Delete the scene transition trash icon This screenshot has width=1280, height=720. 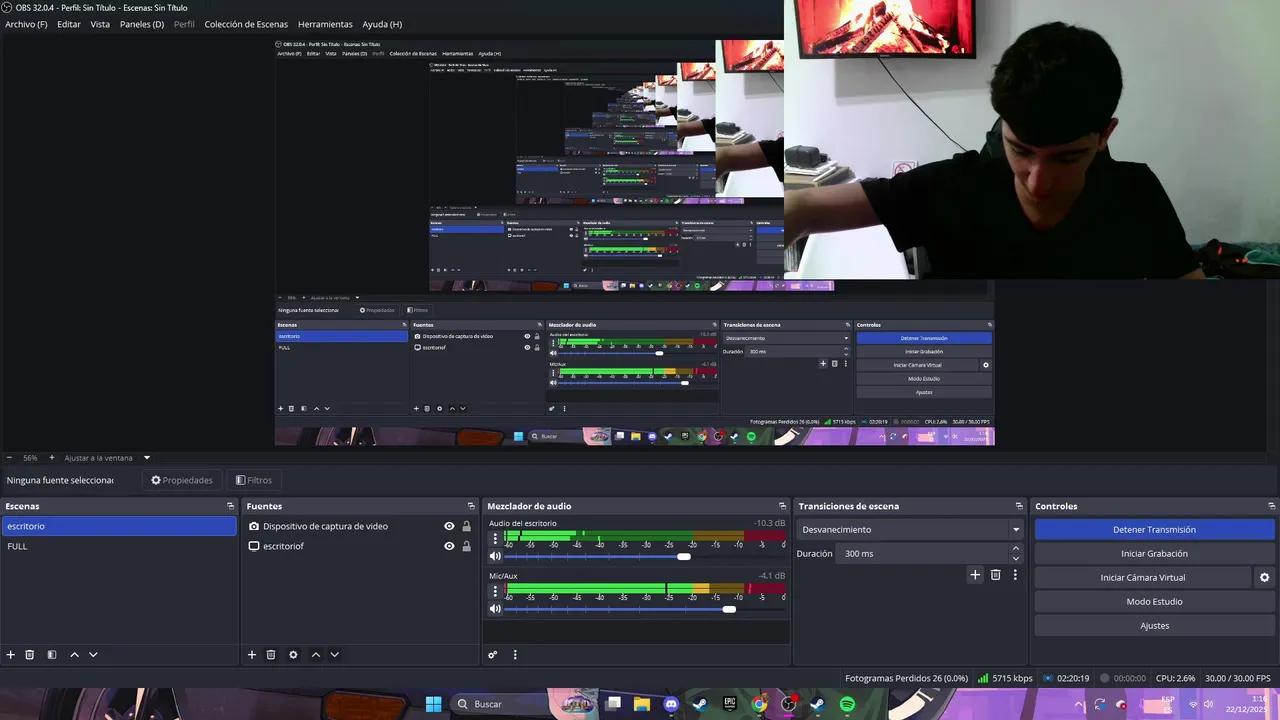995,575
